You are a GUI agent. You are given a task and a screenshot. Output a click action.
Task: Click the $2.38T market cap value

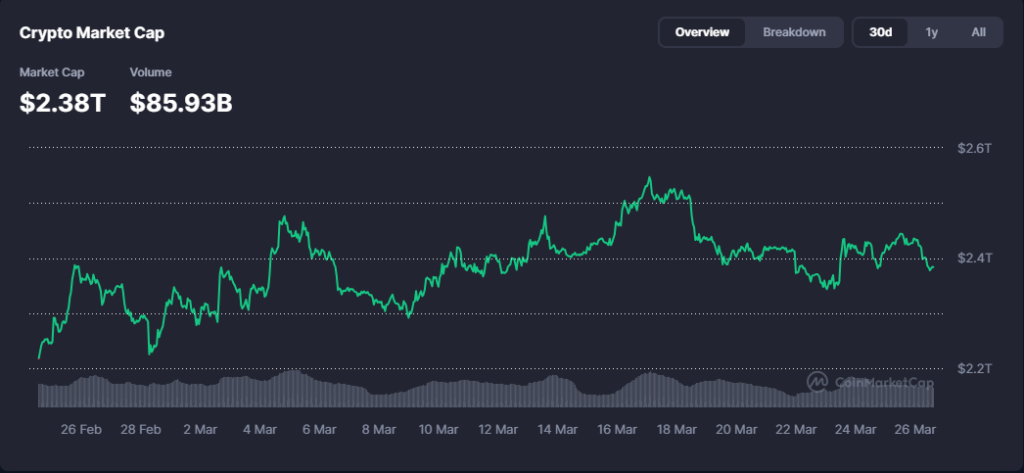62,101
